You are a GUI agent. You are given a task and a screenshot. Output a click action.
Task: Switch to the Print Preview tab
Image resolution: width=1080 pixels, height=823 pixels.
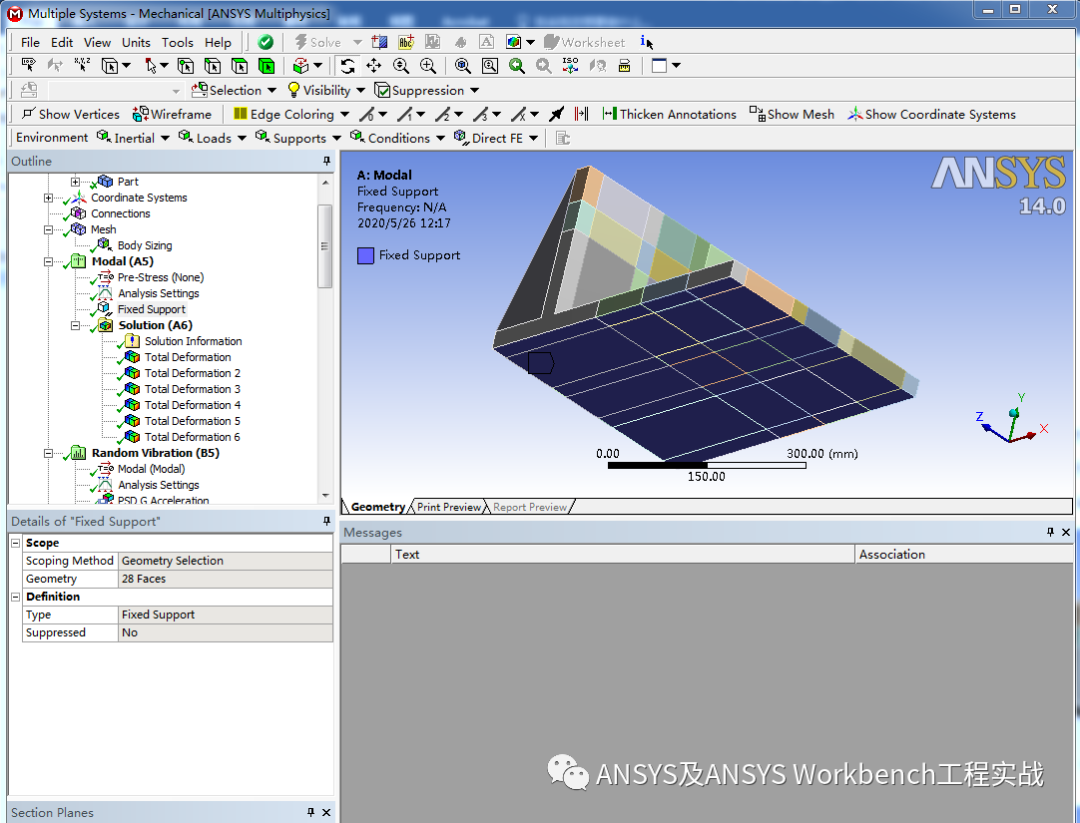448,507
